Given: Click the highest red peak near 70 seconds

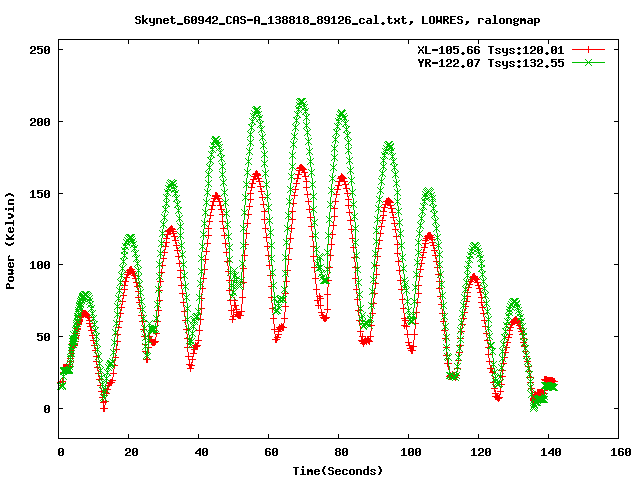Looking at the screenshot, I should pos(301,168).
